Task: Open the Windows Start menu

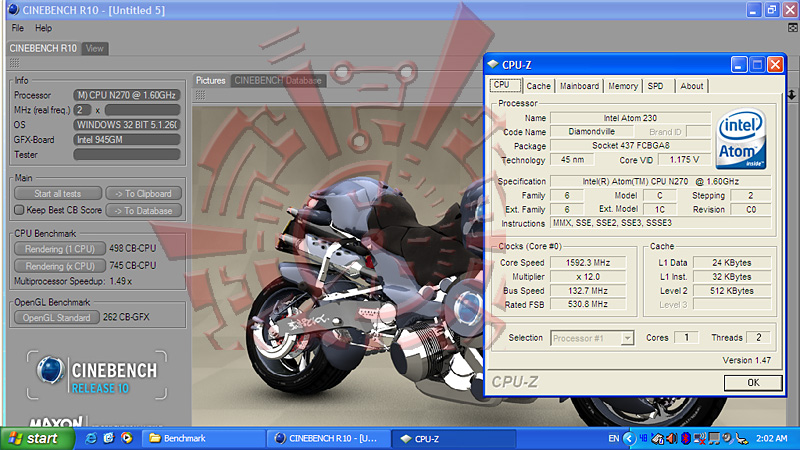Action: coord(38,438)
